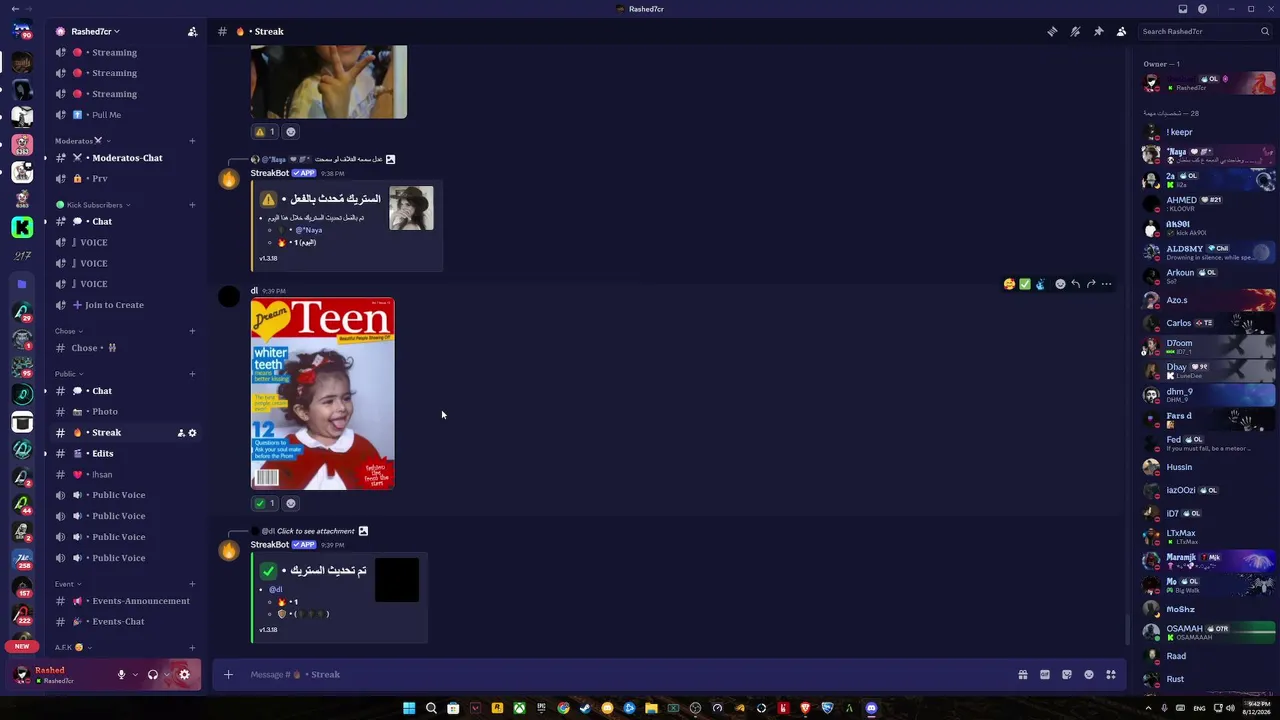Collapse the Public category
This screenshot has height=720, width=1280.
pyautogui.click(x=69, y=374)
